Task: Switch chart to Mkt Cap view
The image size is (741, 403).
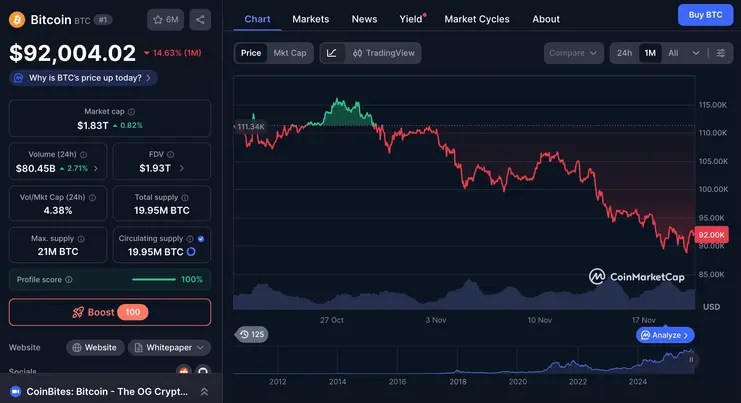Action: 290,53
